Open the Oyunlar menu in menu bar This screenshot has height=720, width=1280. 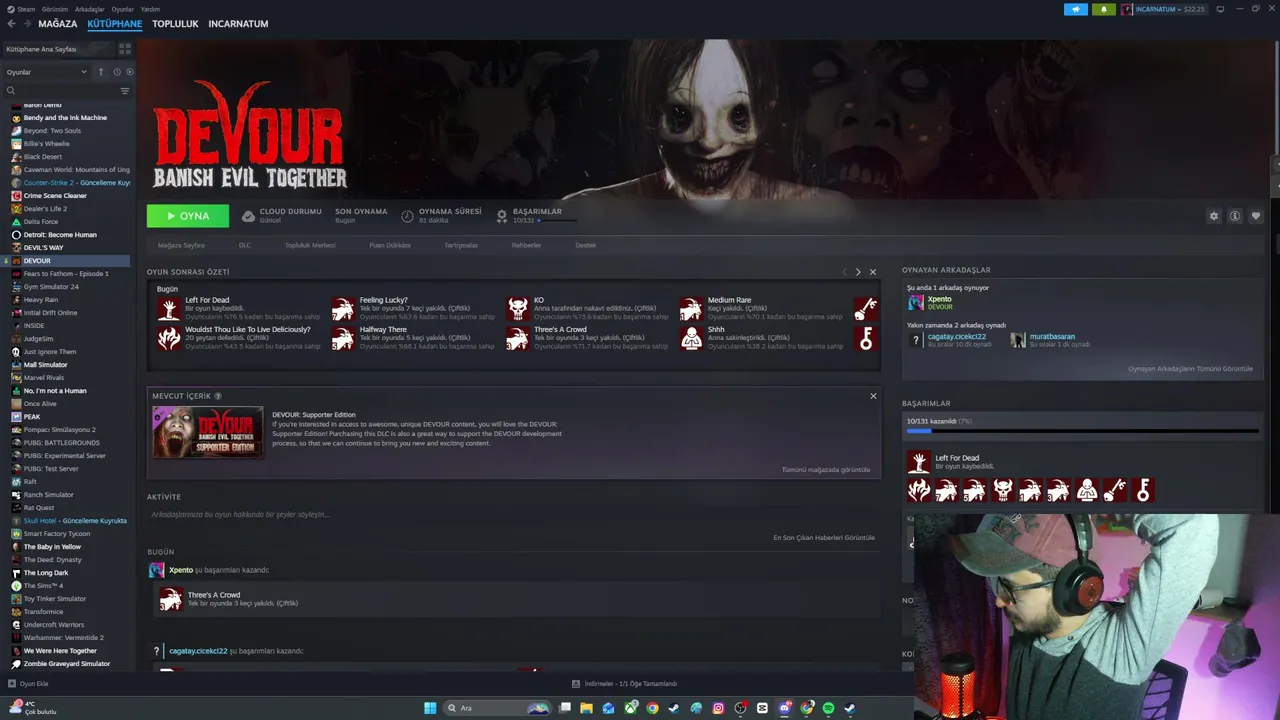pos(122,9)
